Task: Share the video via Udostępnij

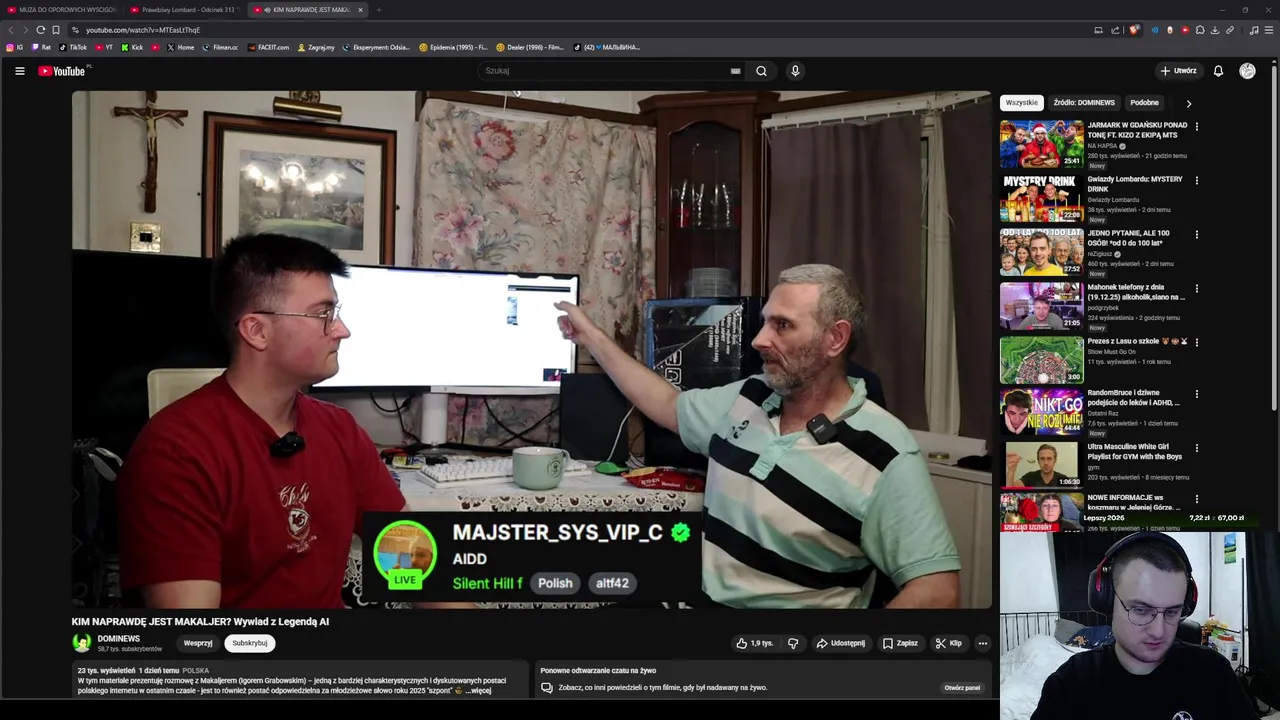Action: [841, 643]
